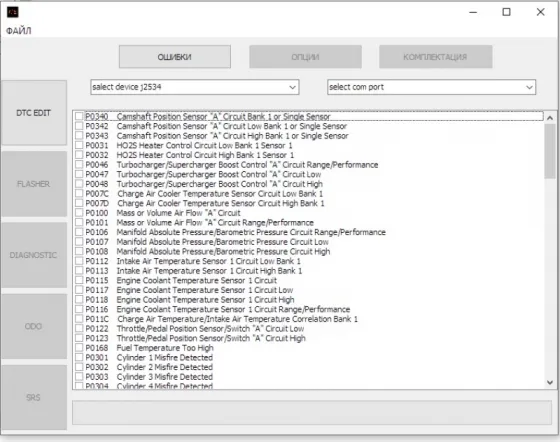Click the list scrollbar down arrow

click(550, 382)
